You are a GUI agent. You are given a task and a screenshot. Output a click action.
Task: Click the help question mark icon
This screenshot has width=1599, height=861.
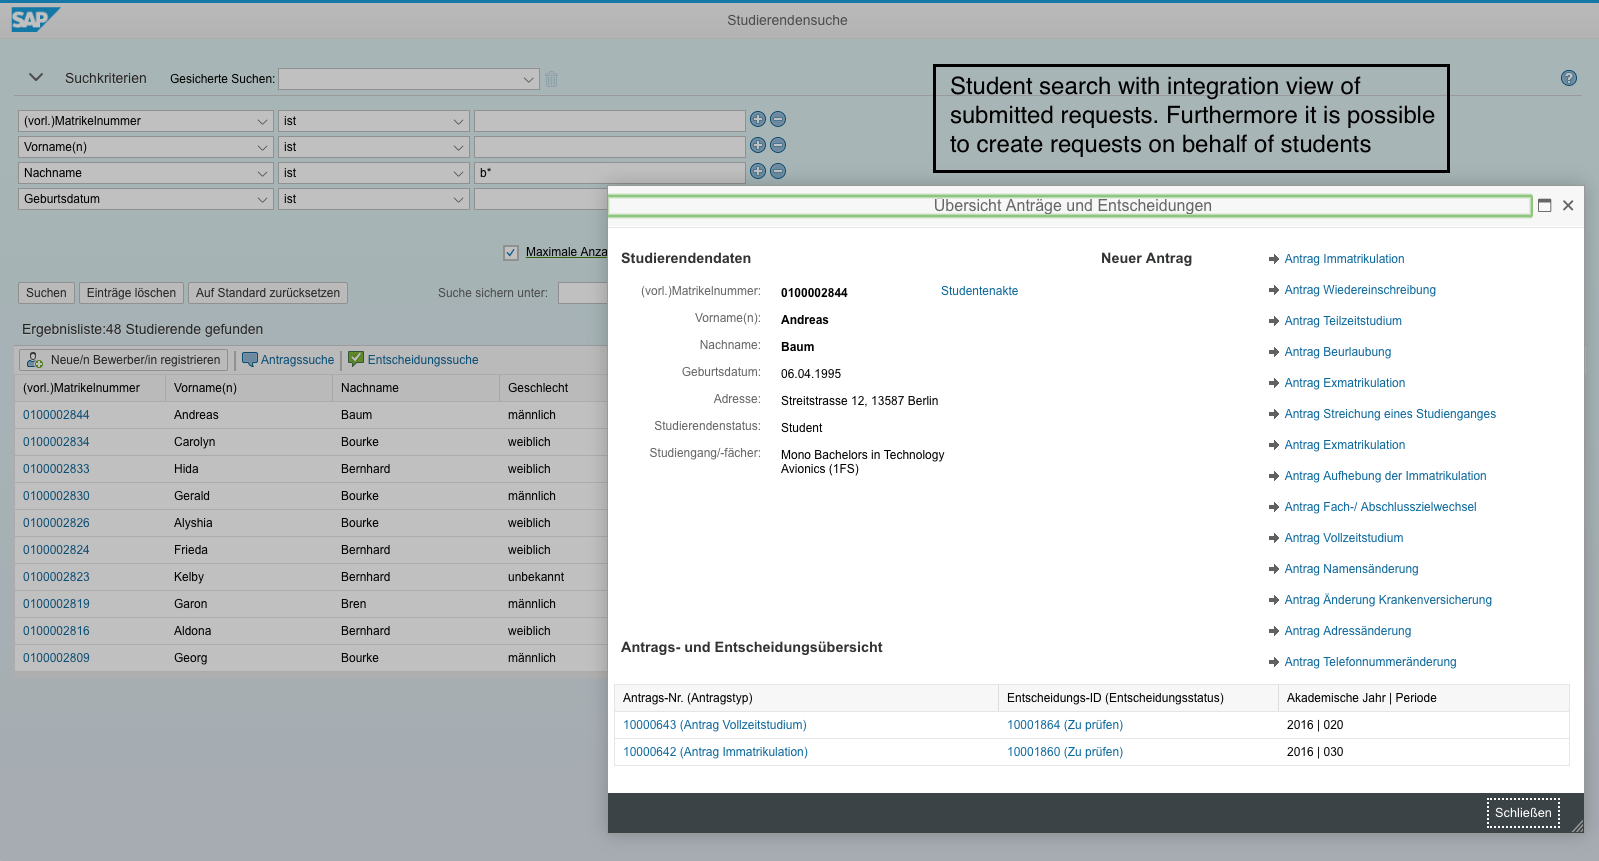(1568, 78)
